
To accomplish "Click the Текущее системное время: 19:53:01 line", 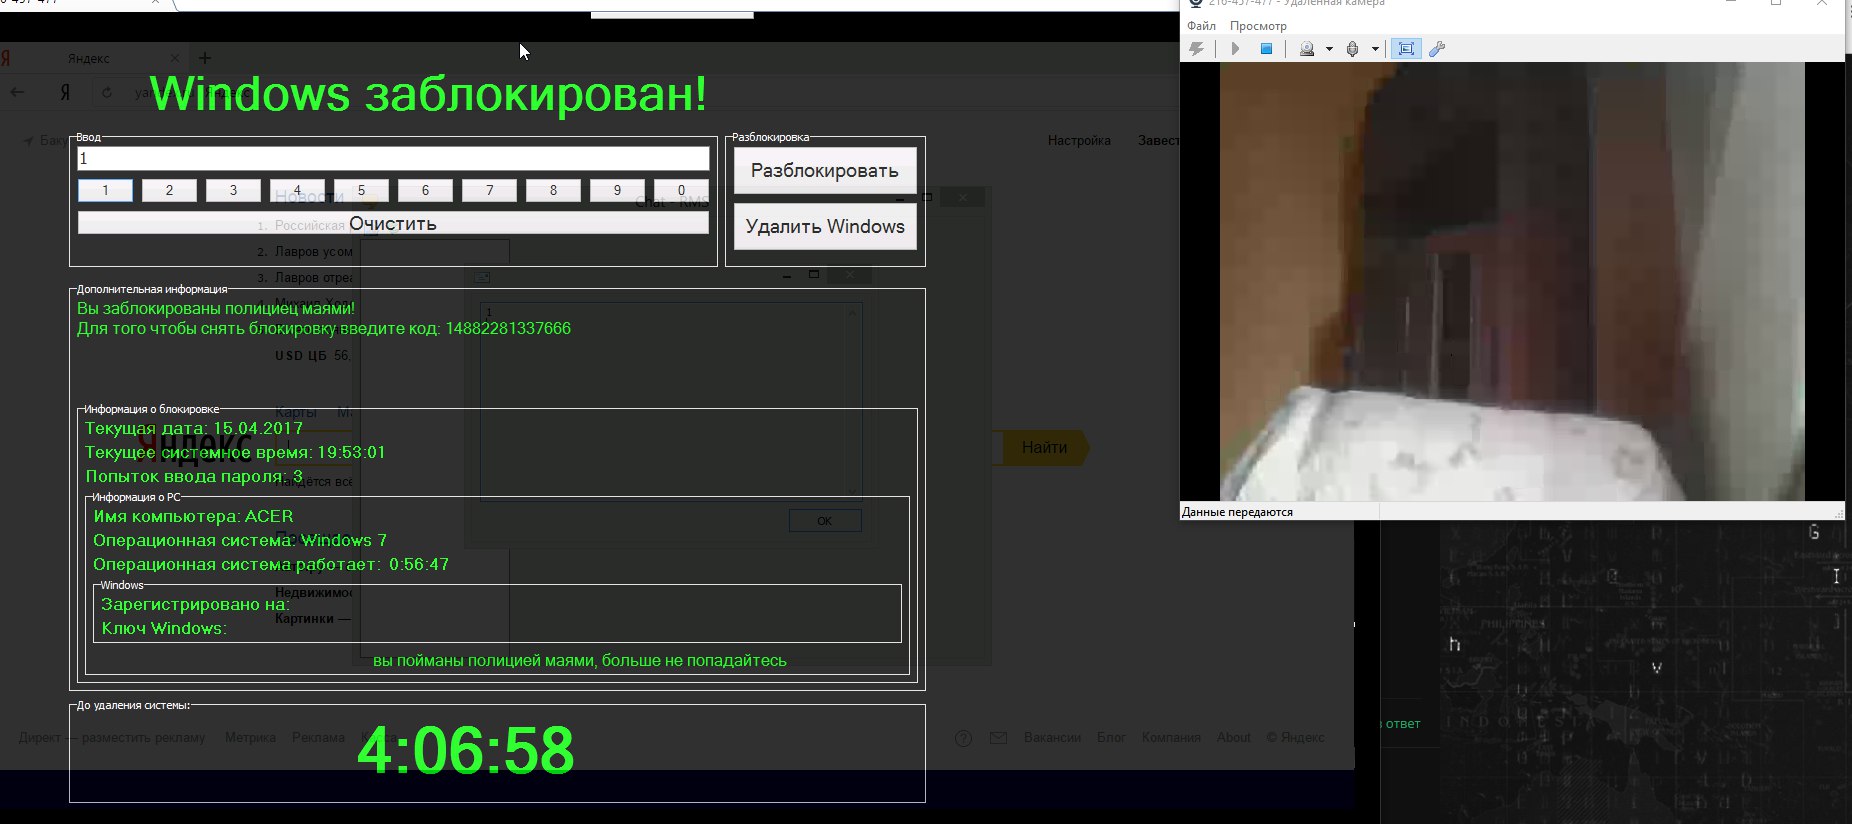I will 235,452.
